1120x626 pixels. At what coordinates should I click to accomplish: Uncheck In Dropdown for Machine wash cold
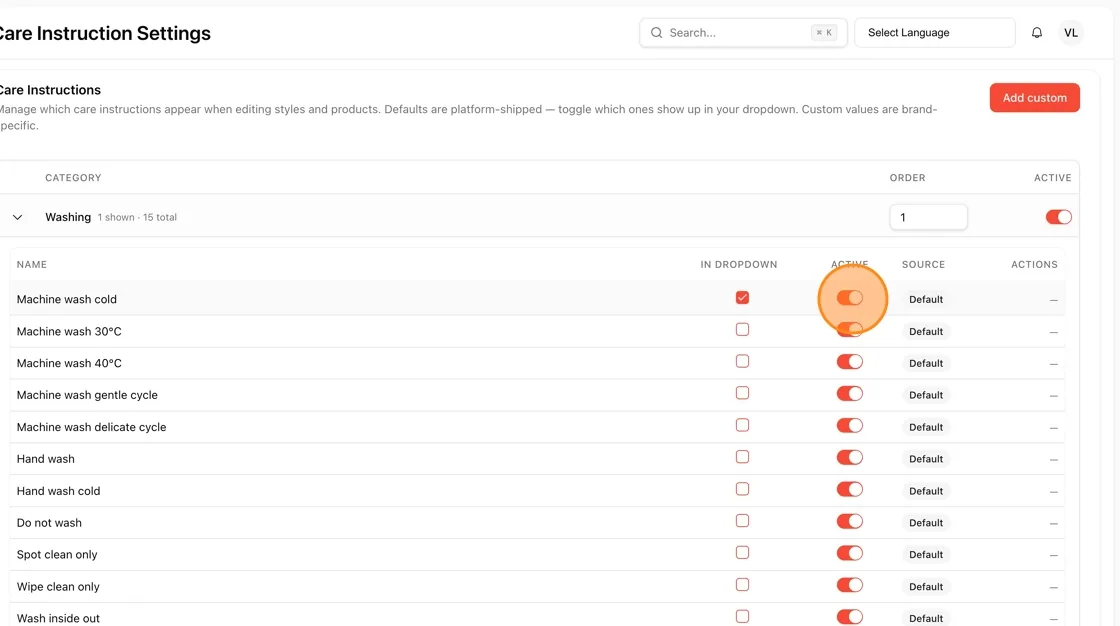[x=742, y=297]
